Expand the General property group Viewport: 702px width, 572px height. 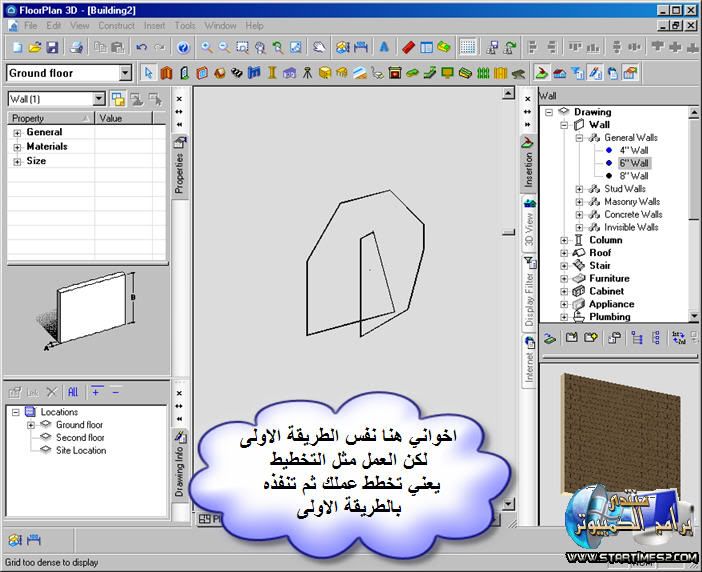[x=17, y=133]
